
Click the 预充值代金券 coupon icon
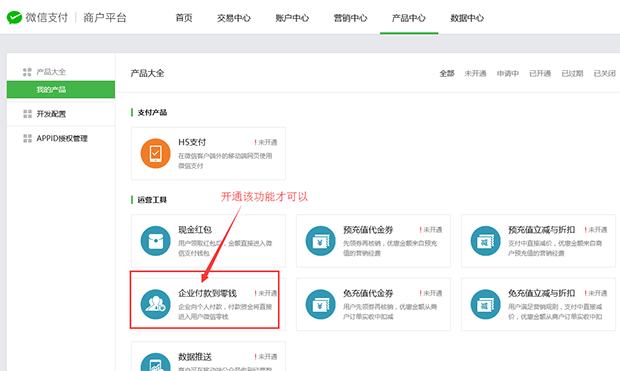tap(320, 240)
